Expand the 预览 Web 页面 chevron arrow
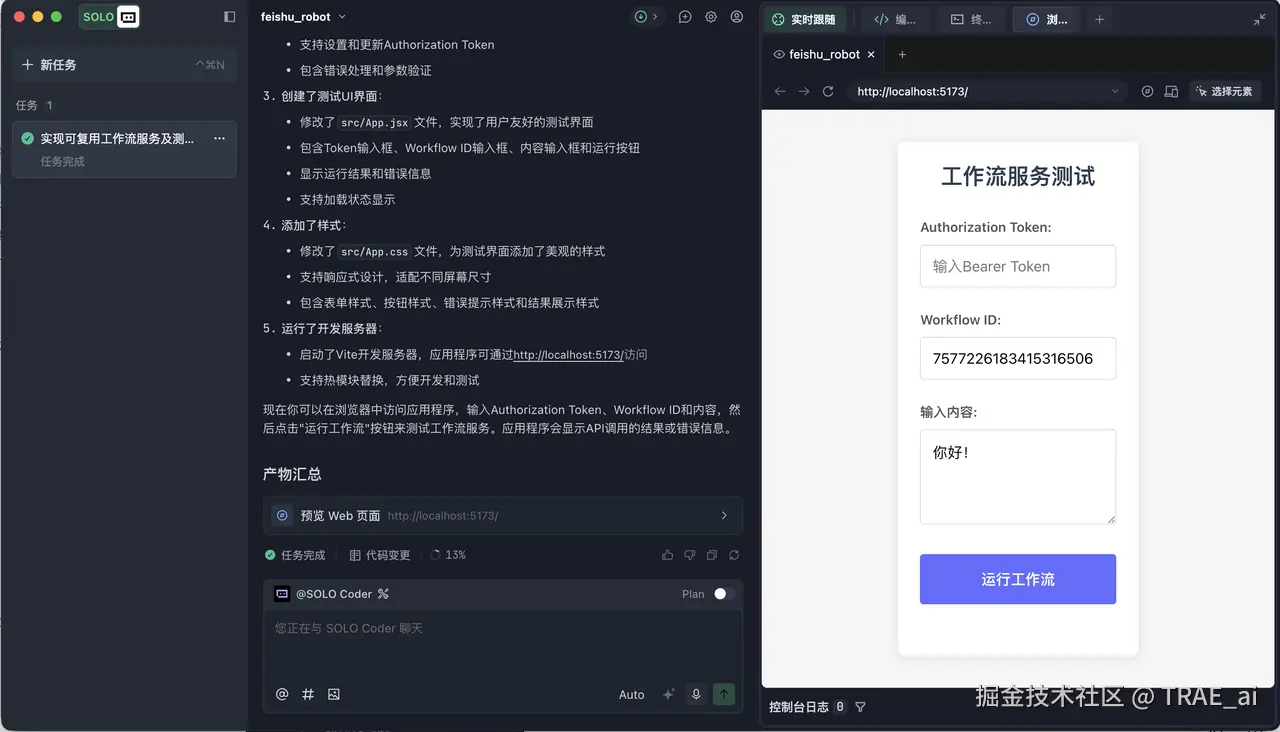Viewport: 1280px width, 732px height. coord(724,516)
